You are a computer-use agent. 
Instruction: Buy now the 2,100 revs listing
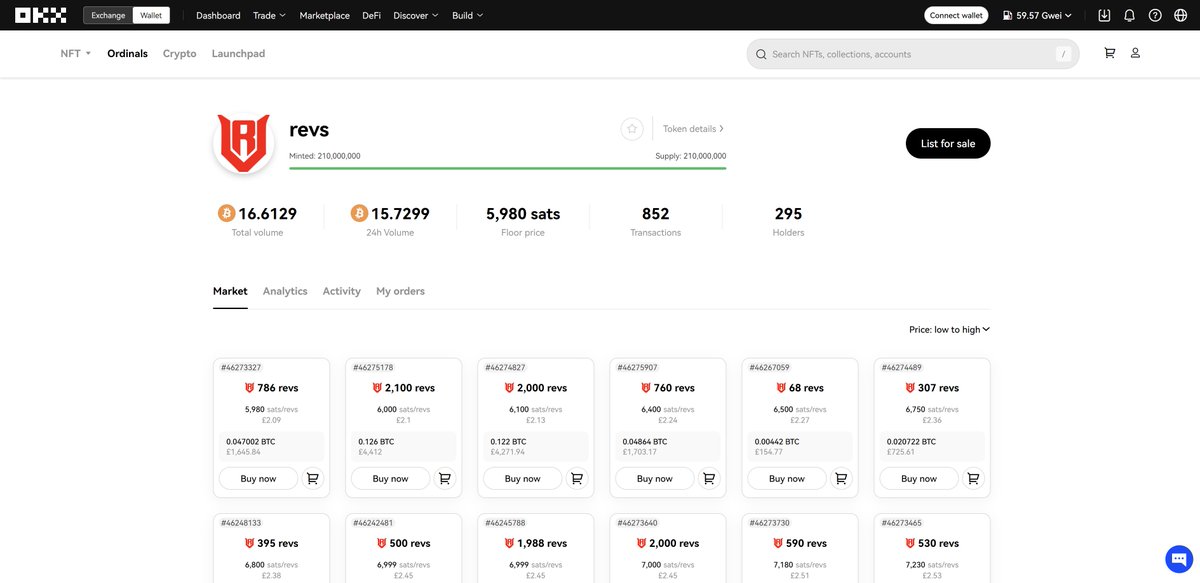coord(390,479)
